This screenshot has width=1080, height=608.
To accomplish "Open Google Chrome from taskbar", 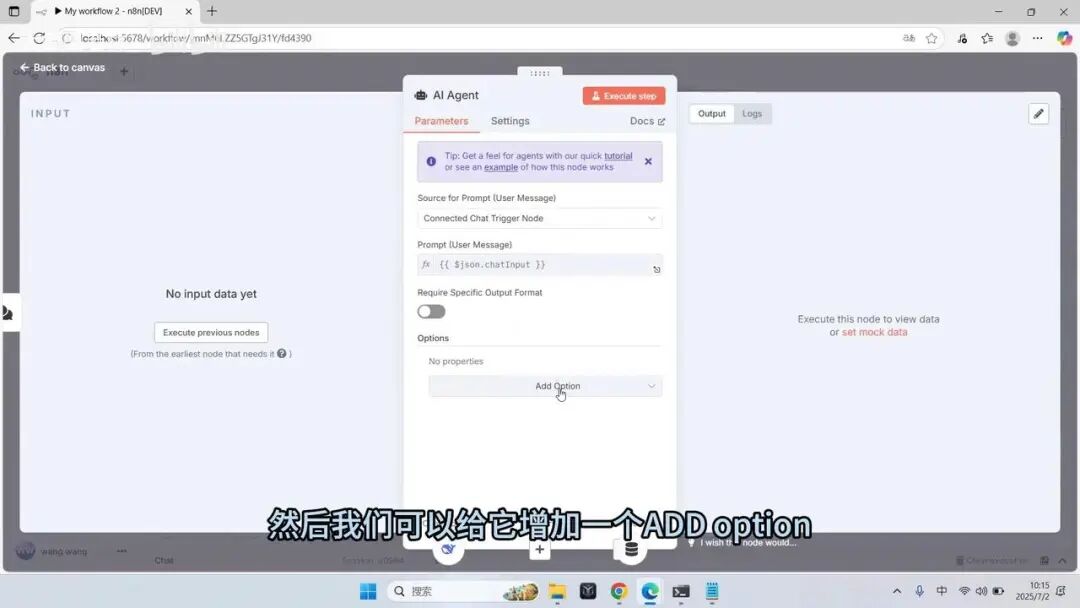I will coord(619,591).
